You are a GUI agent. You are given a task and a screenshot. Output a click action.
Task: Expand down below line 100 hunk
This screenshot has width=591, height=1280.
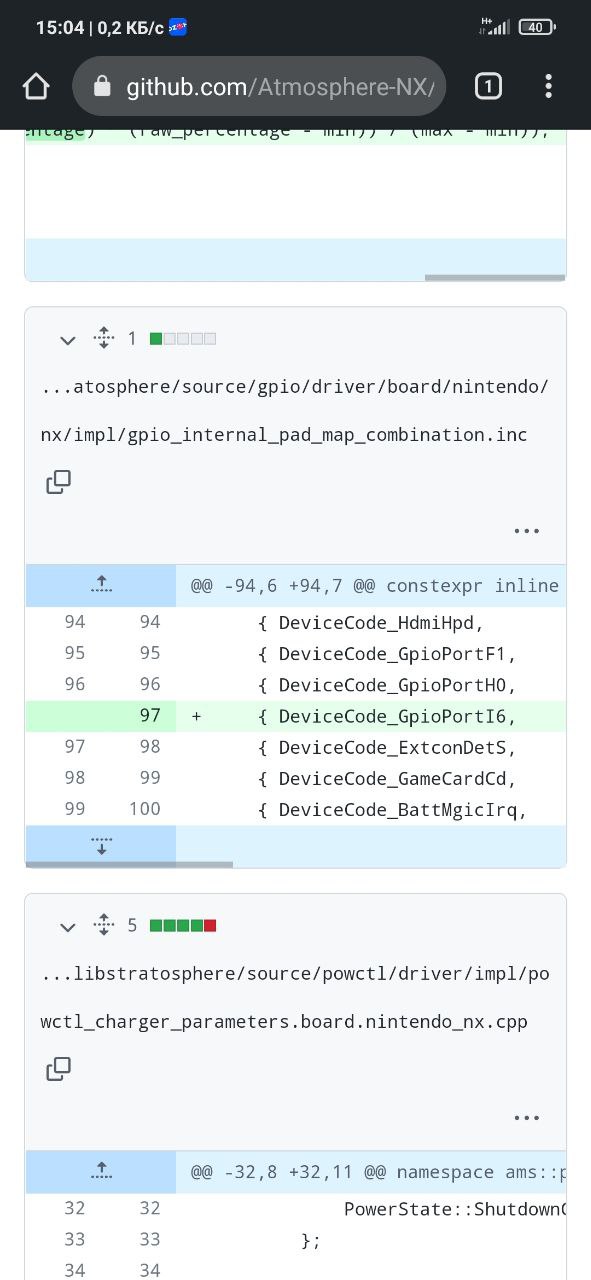tap(101, 845)
